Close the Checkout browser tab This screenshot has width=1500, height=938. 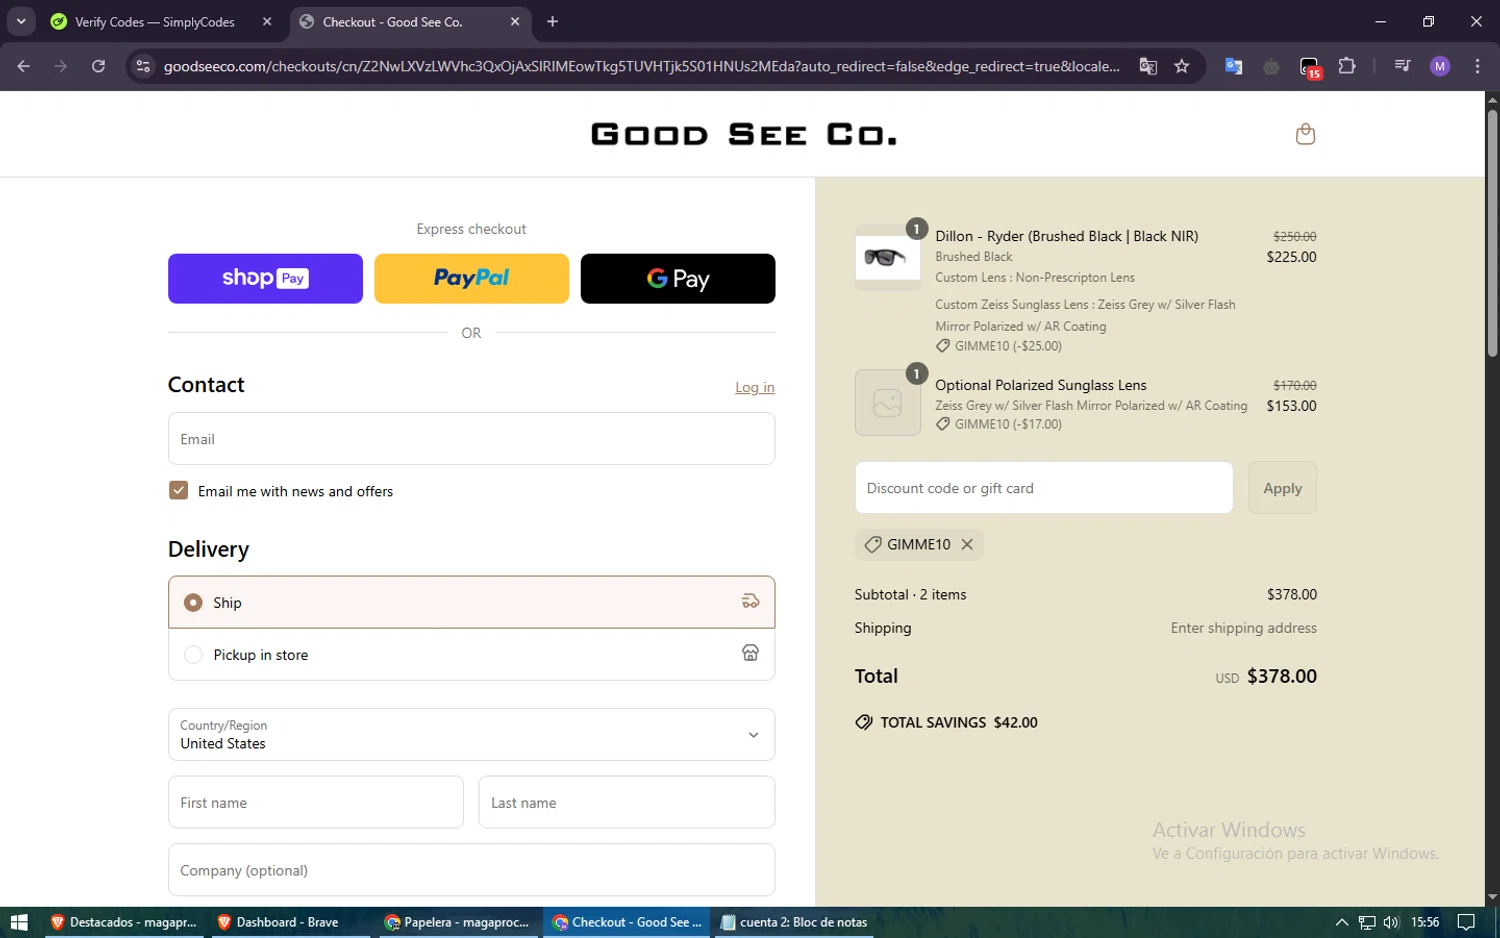(515, 22)
